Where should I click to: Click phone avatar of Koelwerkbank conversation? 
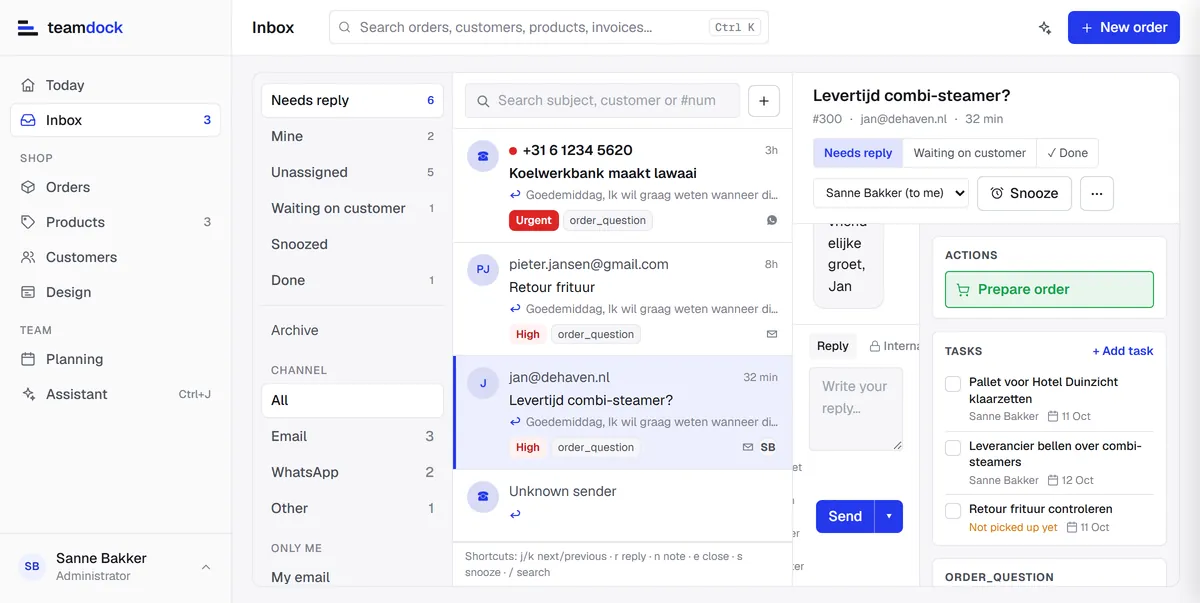pyautogui.click(x=483, y=155)
